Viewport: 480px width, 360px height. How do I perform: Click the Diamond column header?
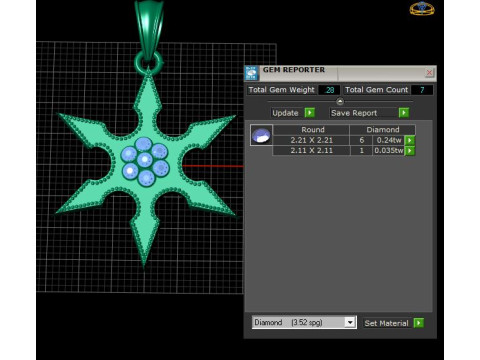pos(383,130)
